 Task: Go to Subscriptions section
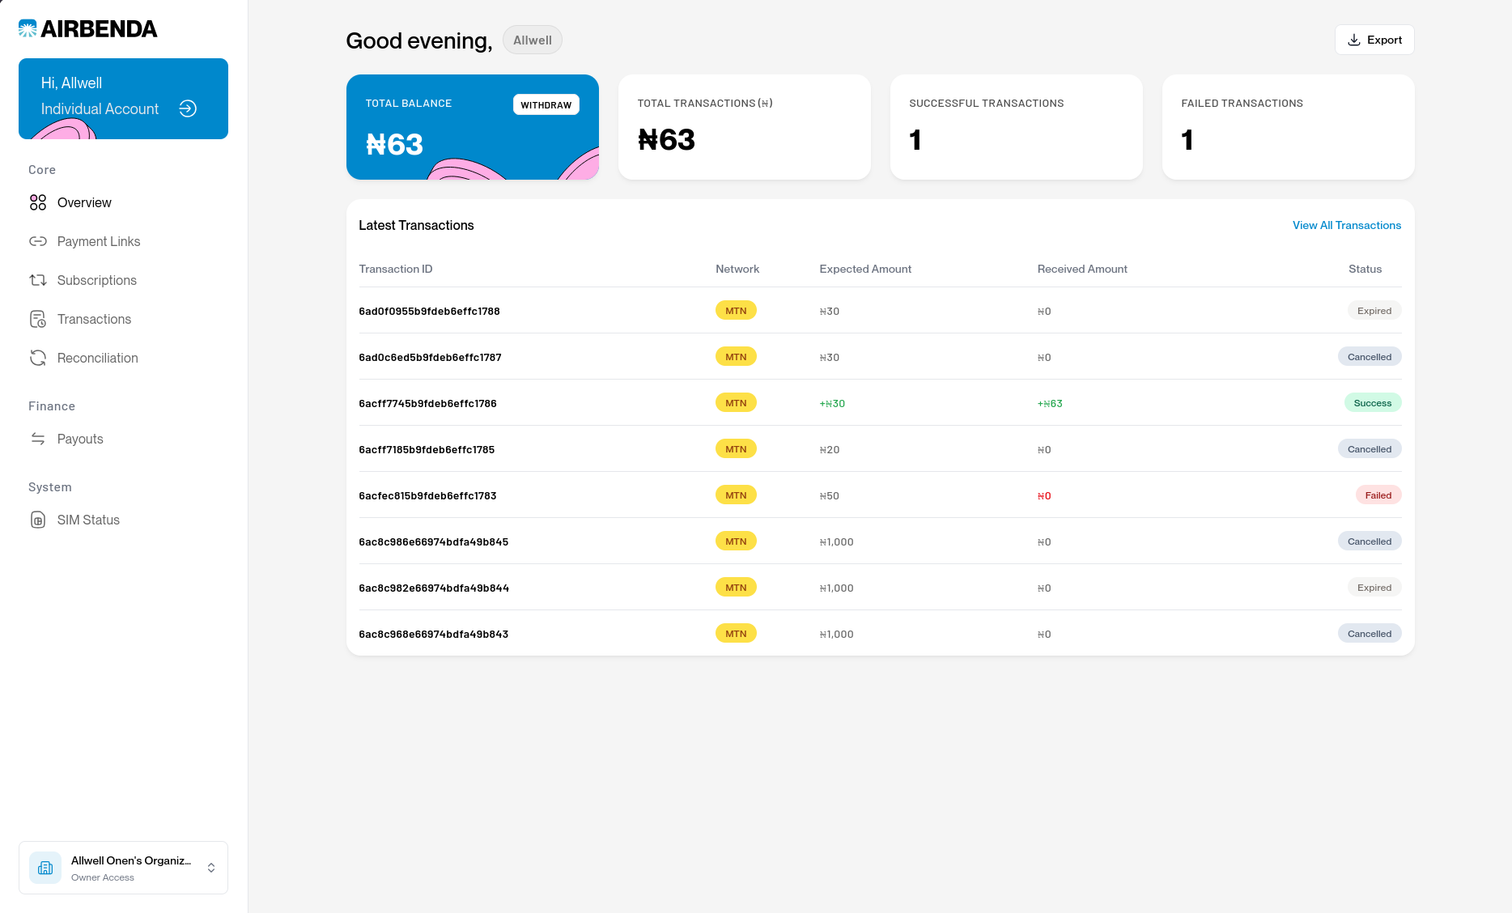96,281
